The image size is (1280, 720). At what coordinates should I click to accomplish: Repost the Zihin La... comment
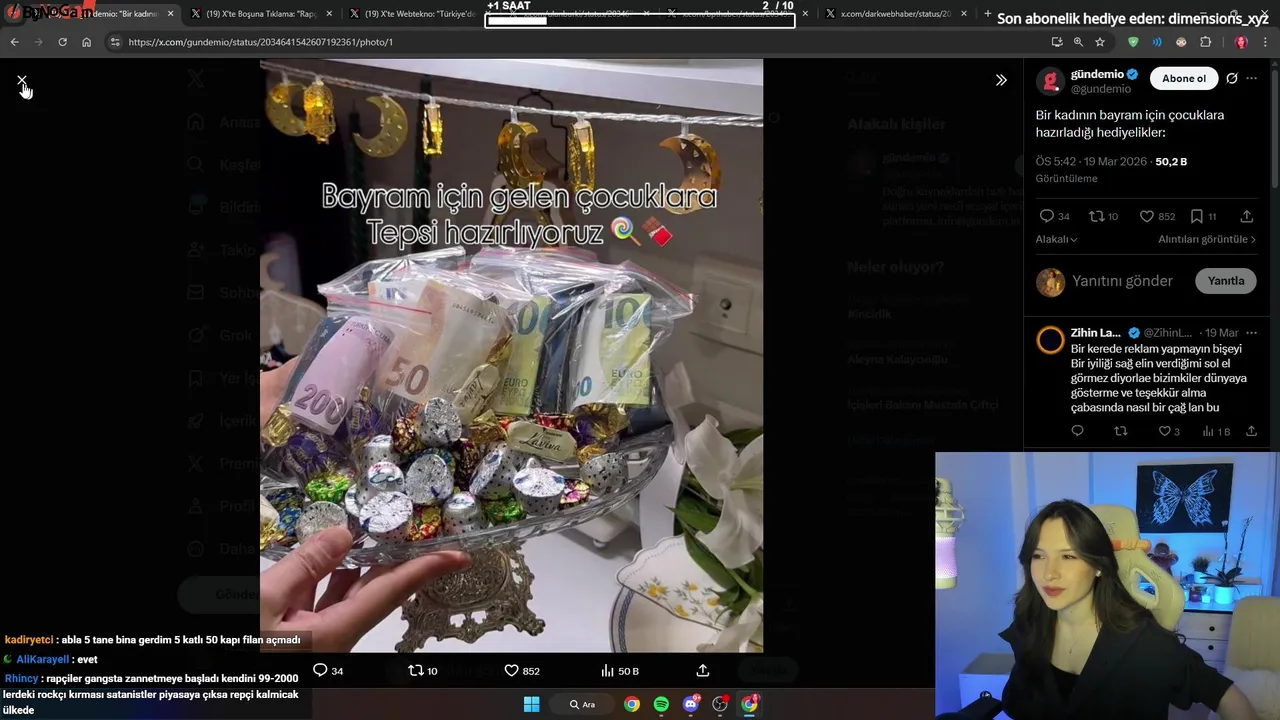1121,431
